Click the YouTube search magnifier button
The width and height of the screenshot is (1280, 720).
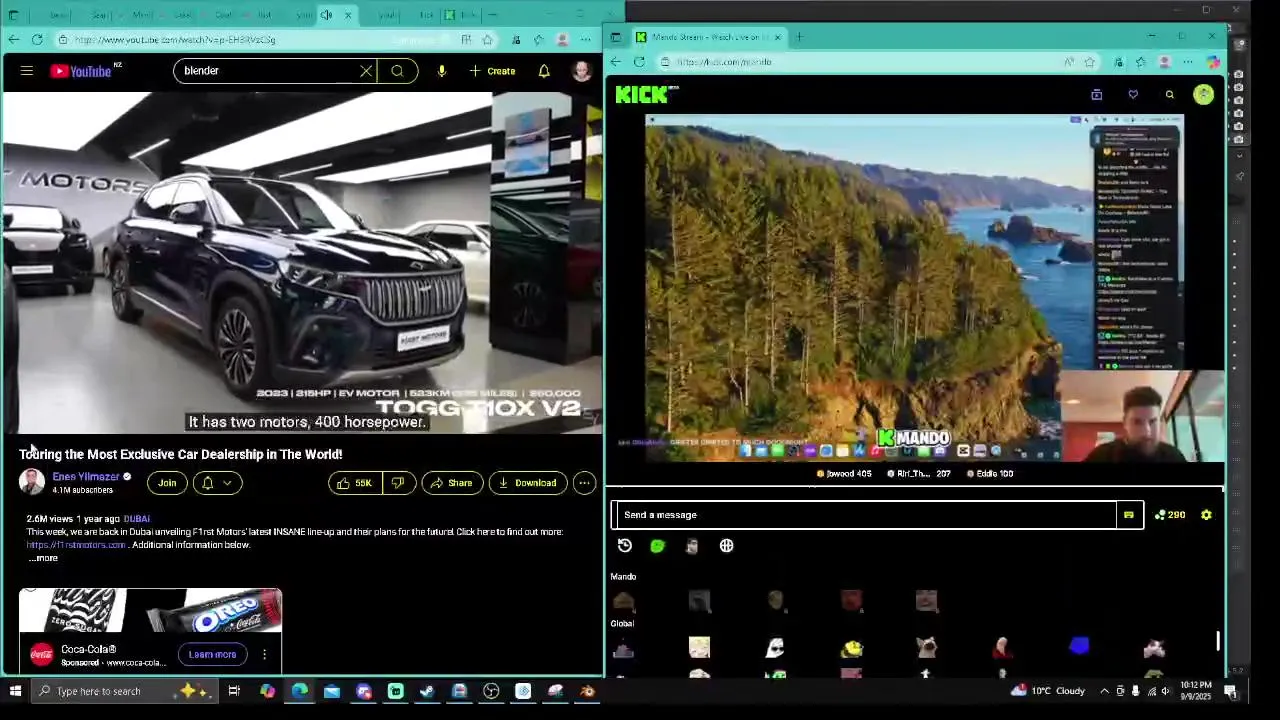397,71
